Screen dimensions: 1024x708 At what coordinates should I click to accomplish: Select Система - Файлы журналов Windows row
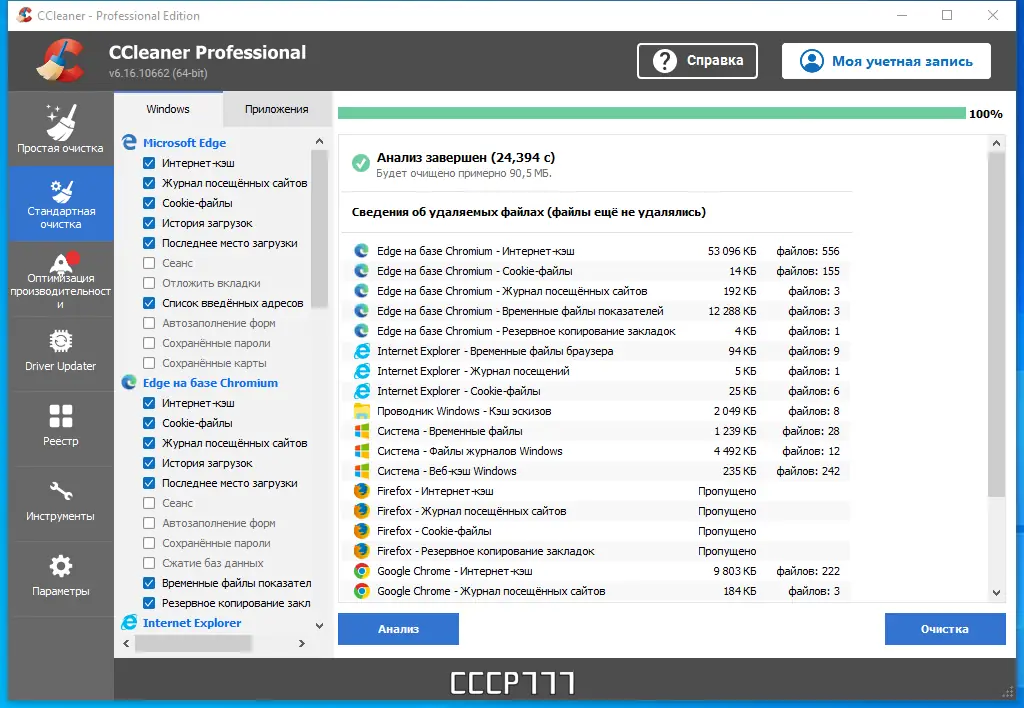point(596,451)
